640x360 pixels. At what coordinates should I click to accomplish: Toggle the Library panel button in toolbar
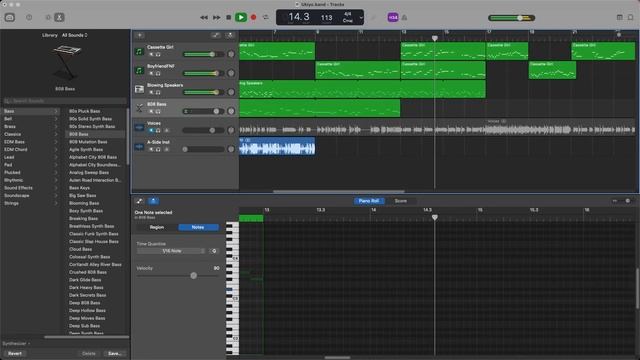10,18
